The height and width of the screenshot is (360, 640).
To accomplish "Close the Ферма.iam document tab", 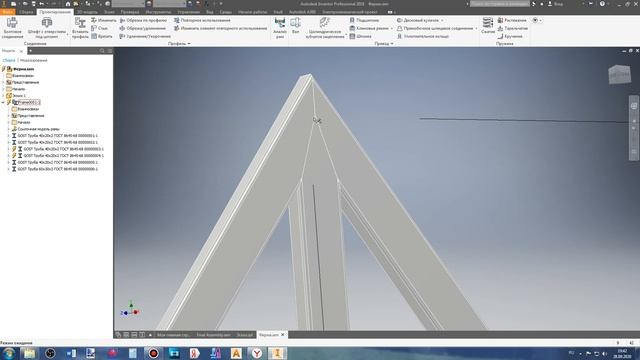I will click(282, 335).
